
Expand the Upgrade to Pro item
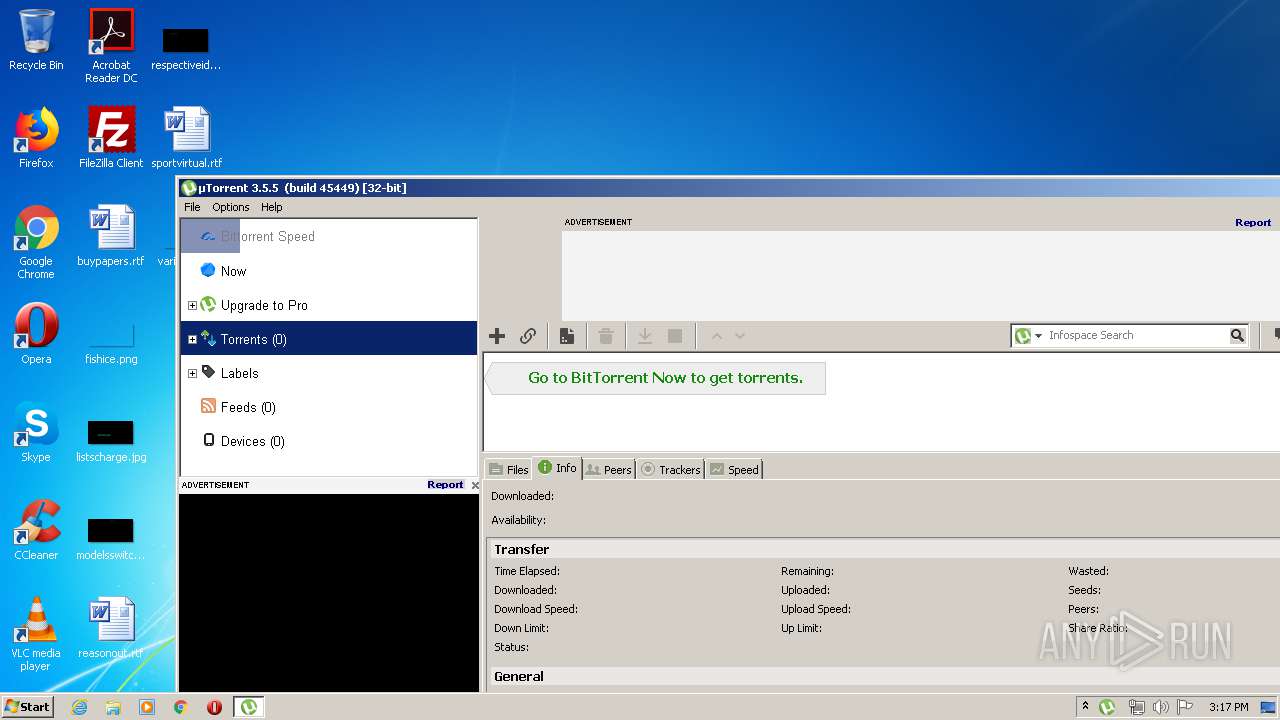[192, 305]
